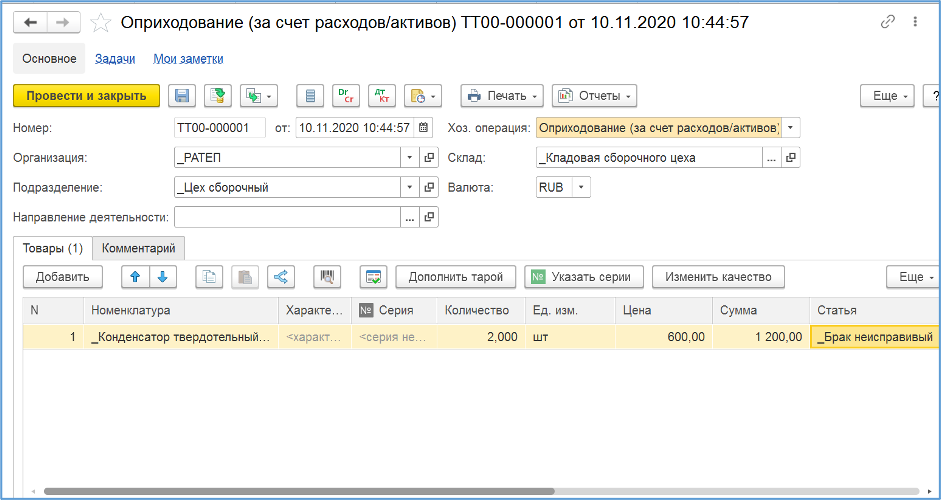Open the Печать dropdown menu
The width and height of the screenshot is (941, 502).
click(x=502, y=96)
